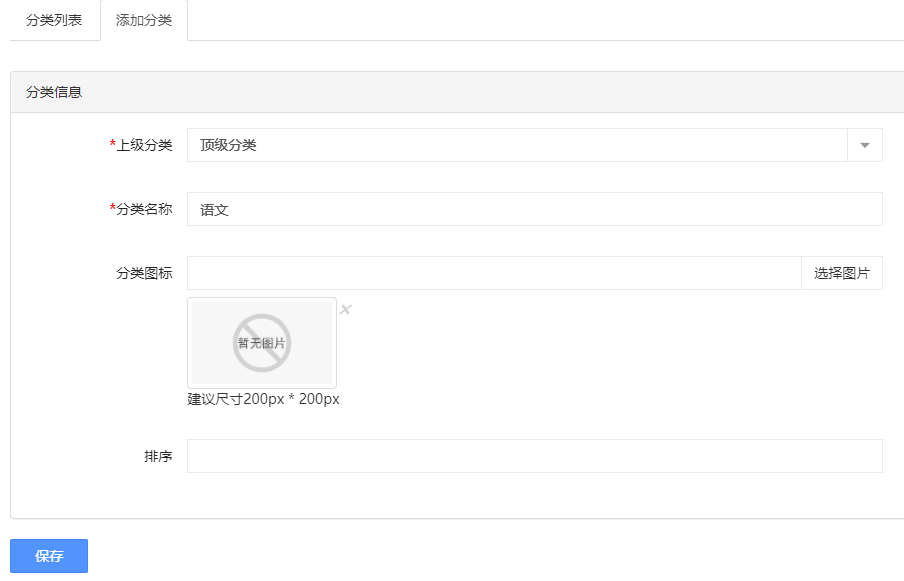Screen dimensions: 904x581
Task: Switch to the 分类列表 tab
Action: pyautogui.click(x=54, y=20)
